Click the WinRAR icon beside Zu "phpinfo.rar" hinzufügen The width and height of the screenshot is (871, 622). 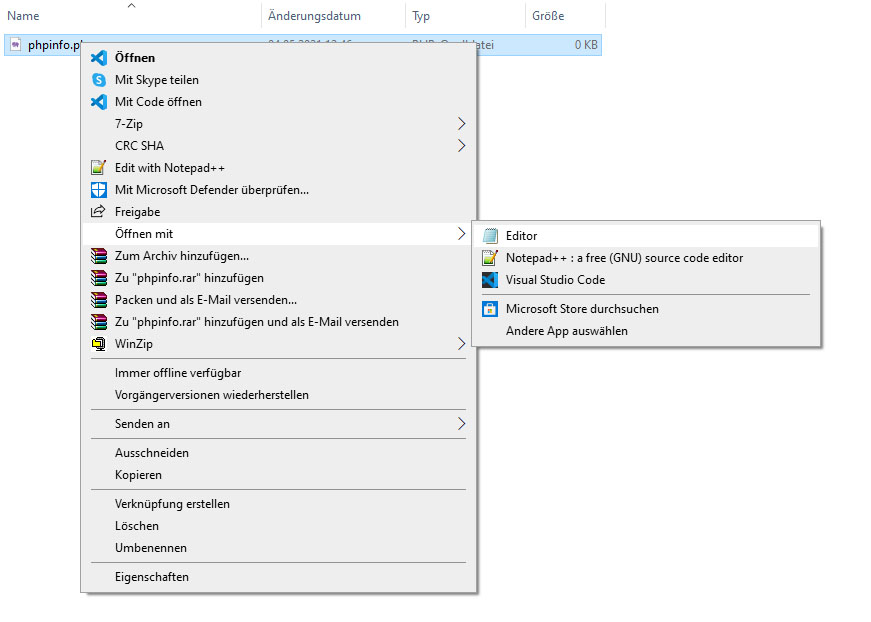click(x=99, y=278)
